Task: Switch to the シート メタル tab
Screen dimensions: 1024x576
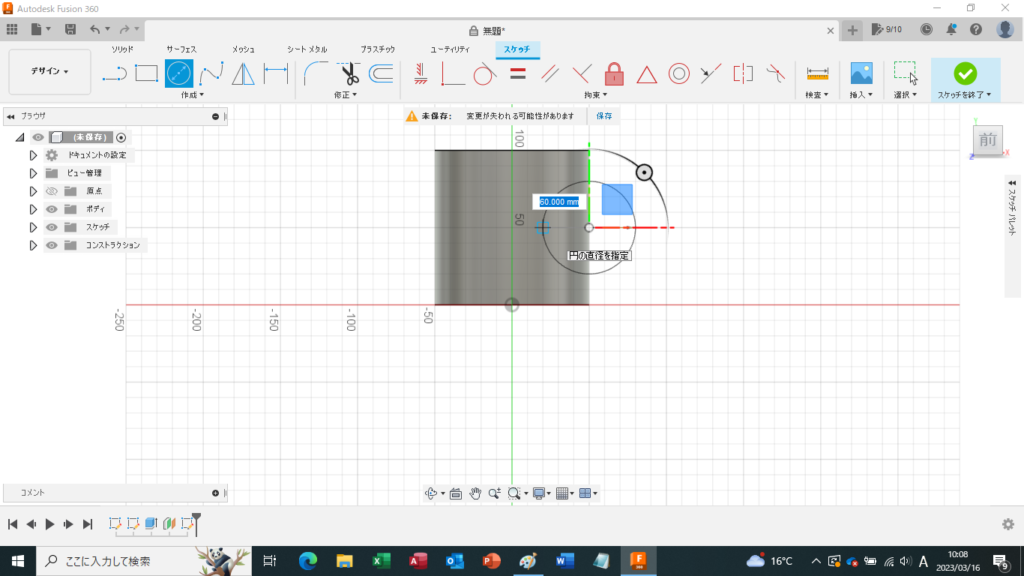Action: 307,50
